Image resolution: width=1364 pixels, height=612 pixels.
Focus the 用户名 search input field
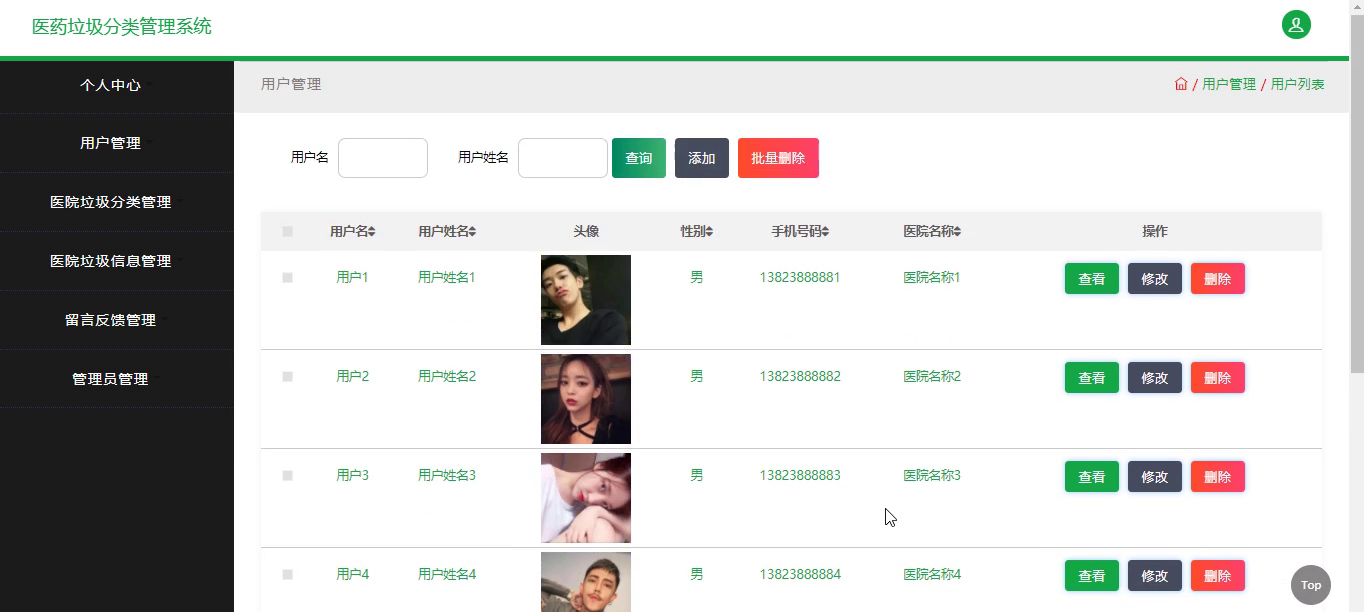(383, 158)
